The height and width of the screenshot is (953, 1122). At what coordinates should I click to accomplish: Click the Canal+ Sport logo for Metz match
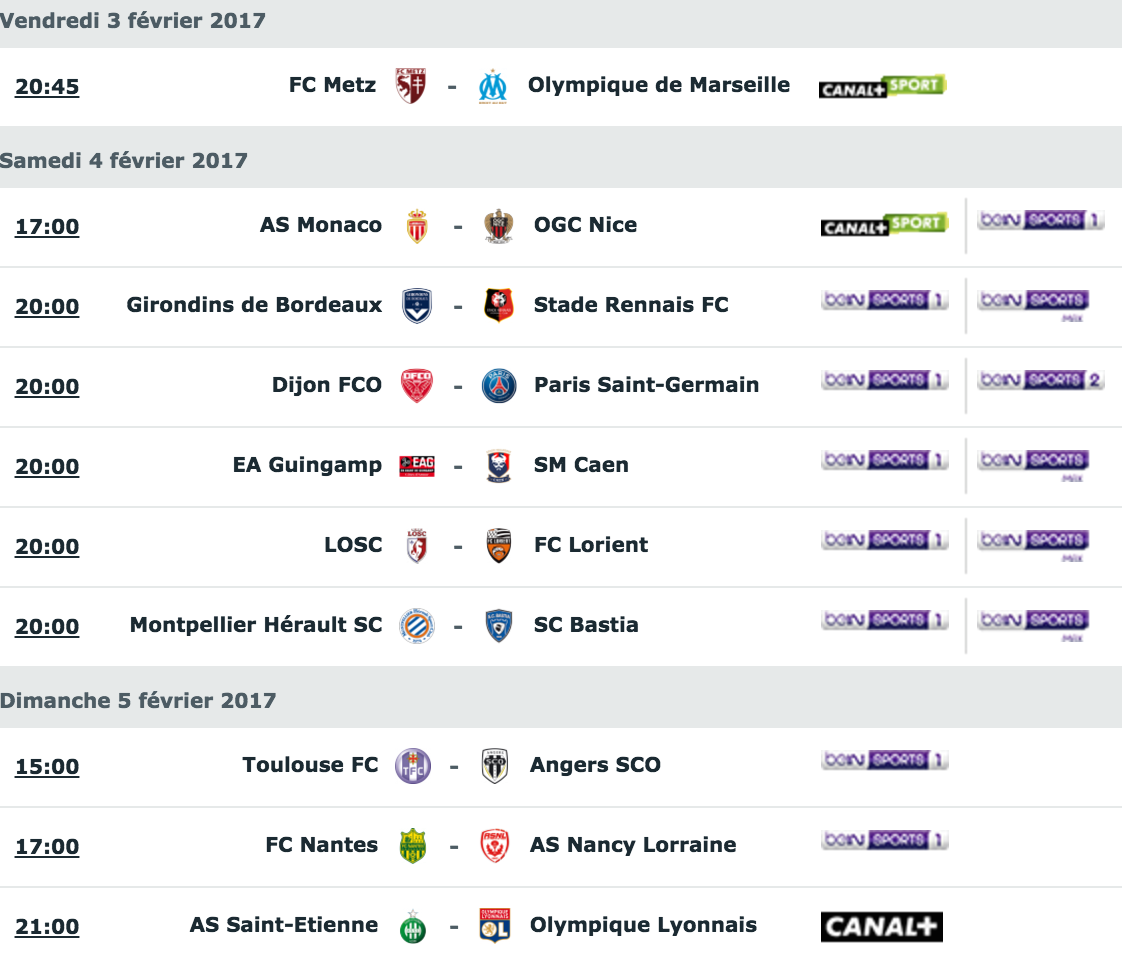[882, 87]
